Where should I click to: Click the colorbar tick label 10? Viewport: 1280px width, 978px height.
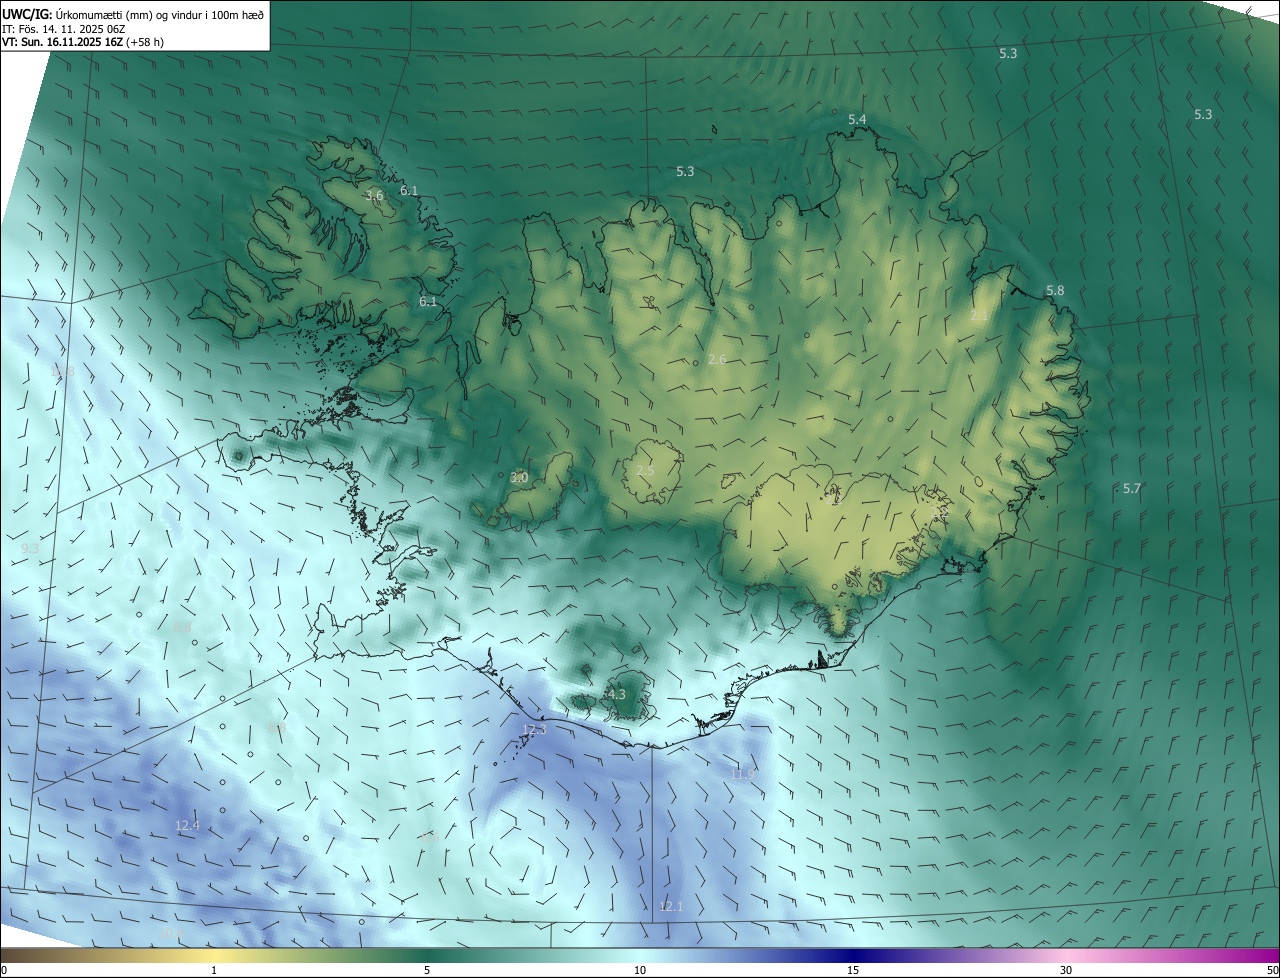tap(640, 971)
